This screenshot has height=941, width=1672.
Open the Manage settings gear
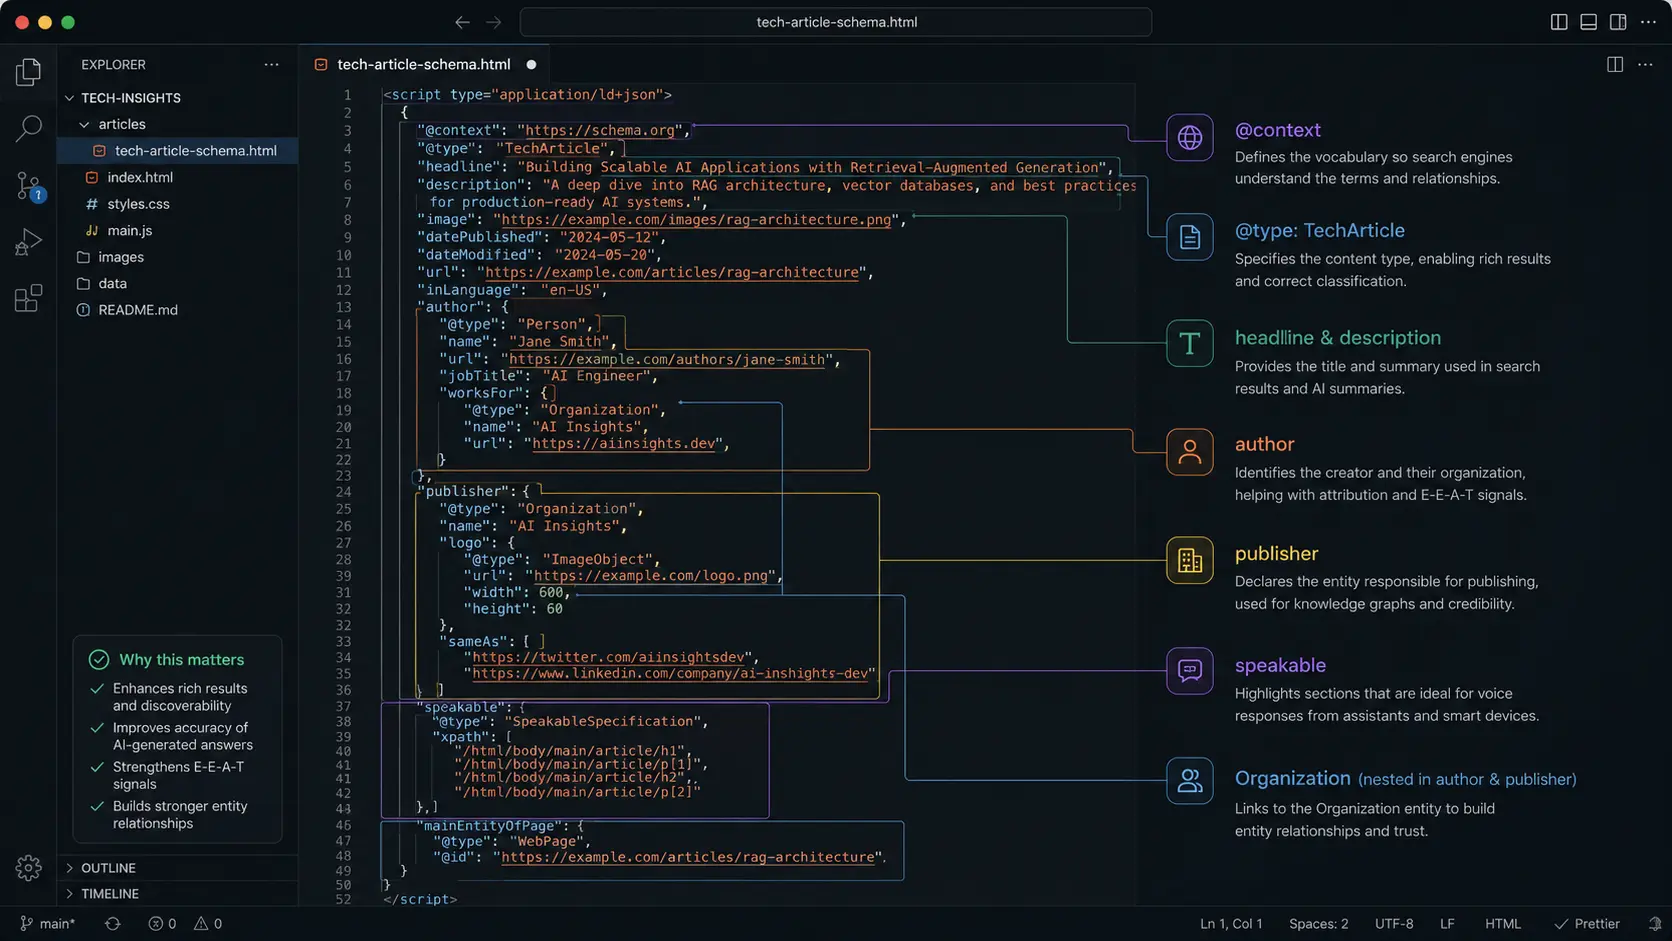coord(28,868)
